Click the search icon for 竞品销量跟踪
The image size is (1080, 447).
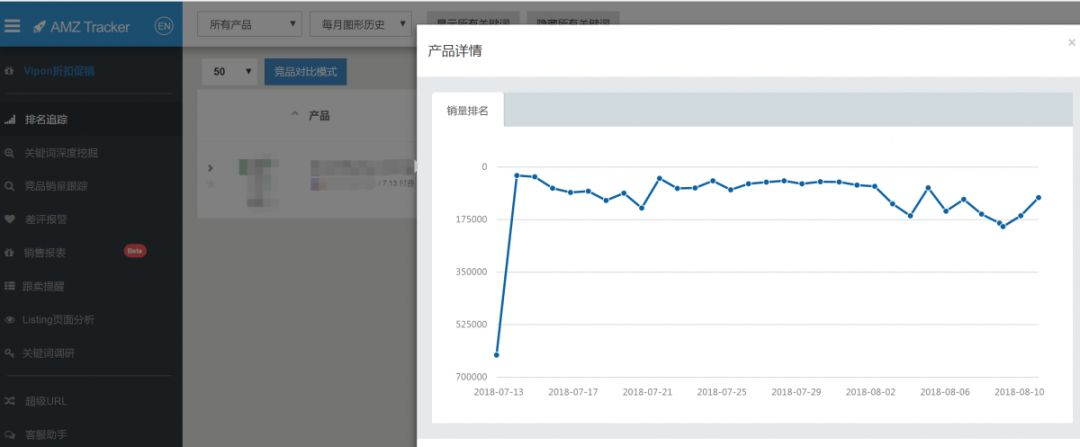(9, 186)
